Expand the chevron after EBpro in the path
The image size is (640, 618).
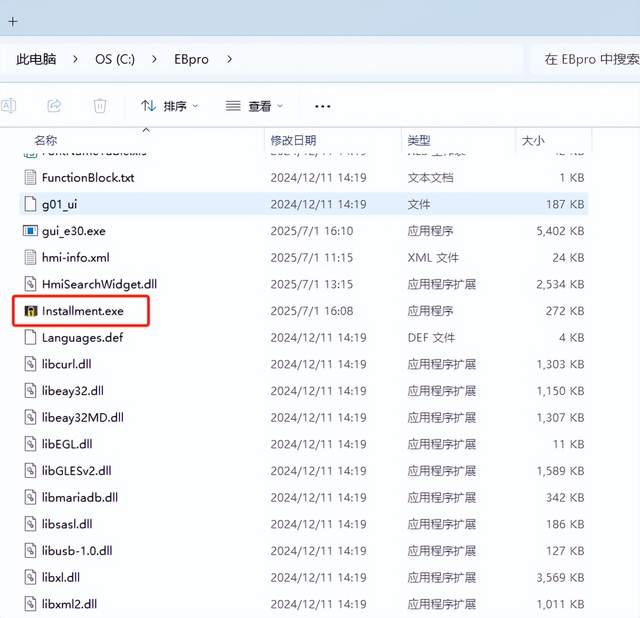tap(230, 60)
